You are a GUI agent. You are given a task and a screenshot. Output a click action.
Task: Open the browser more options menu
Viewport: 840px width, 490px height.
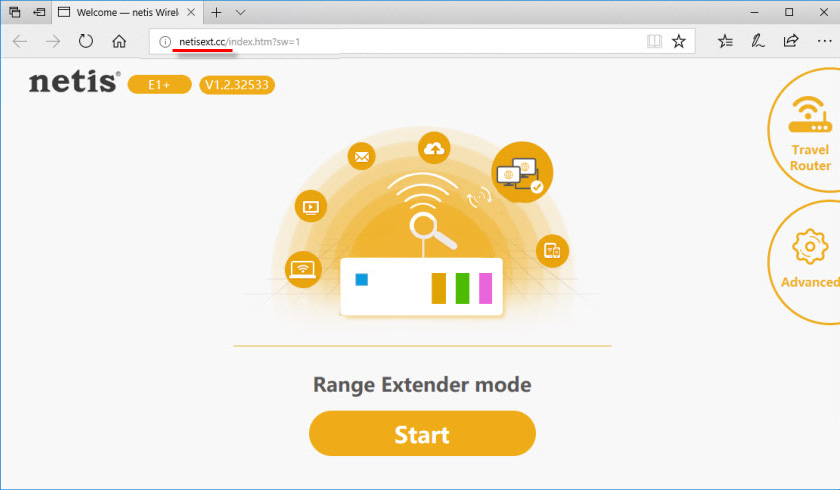click(823, 41)
